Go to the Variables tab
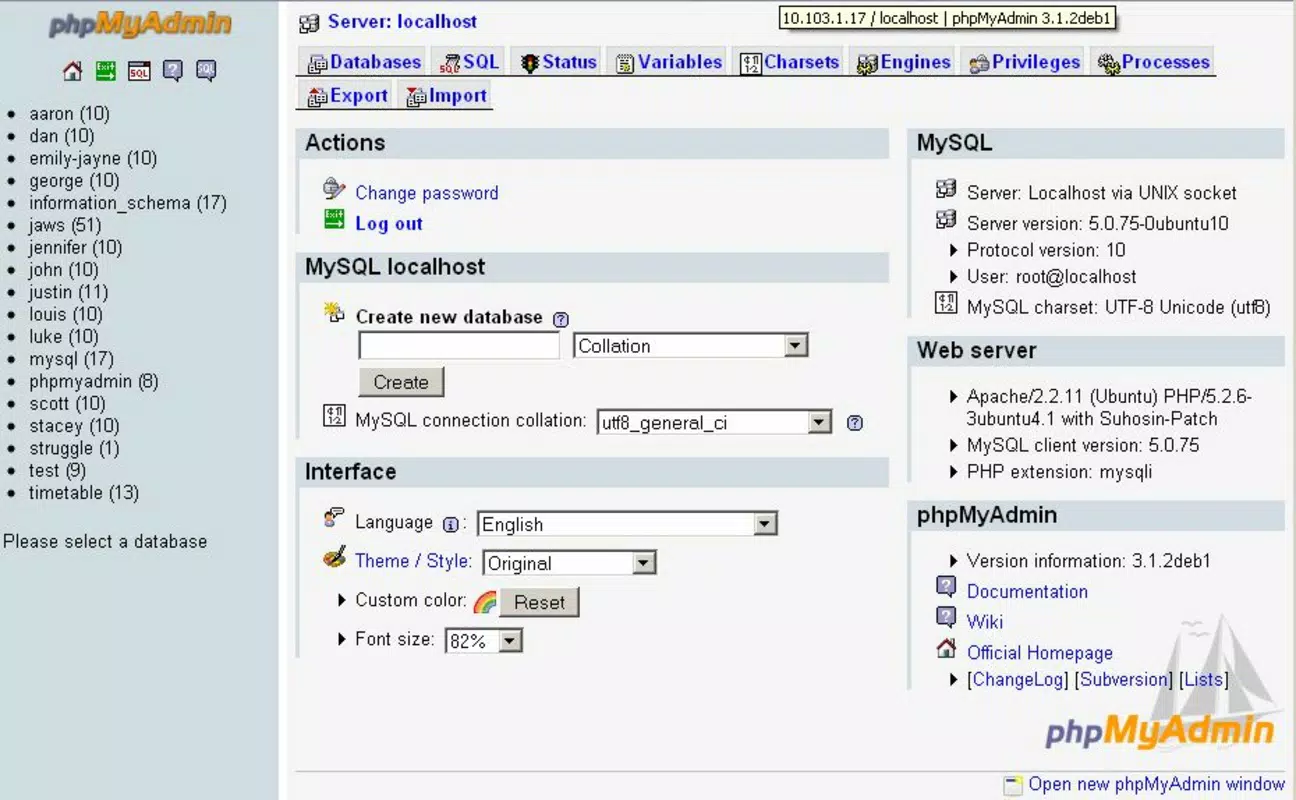Screen dimensions: 1296x800 [x=668, y=62]
